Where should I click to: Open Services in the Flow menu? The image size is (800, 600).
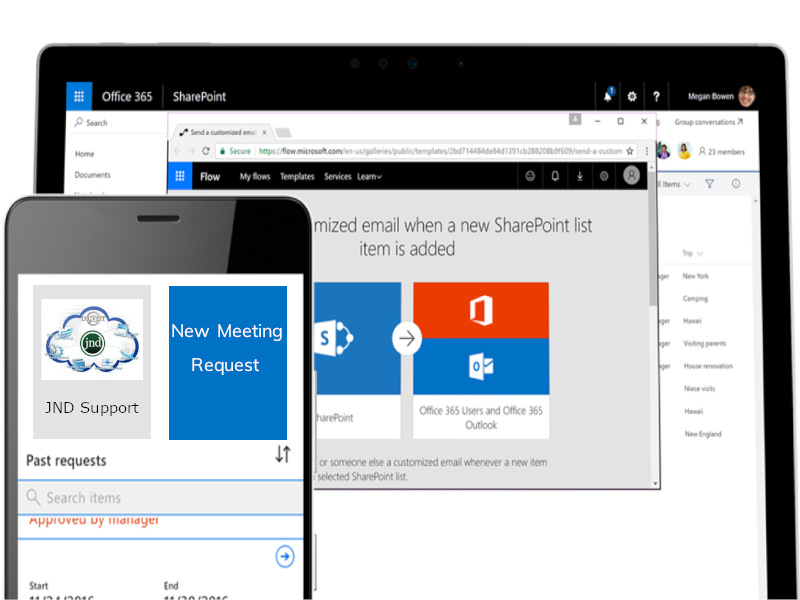pos(337,177)
